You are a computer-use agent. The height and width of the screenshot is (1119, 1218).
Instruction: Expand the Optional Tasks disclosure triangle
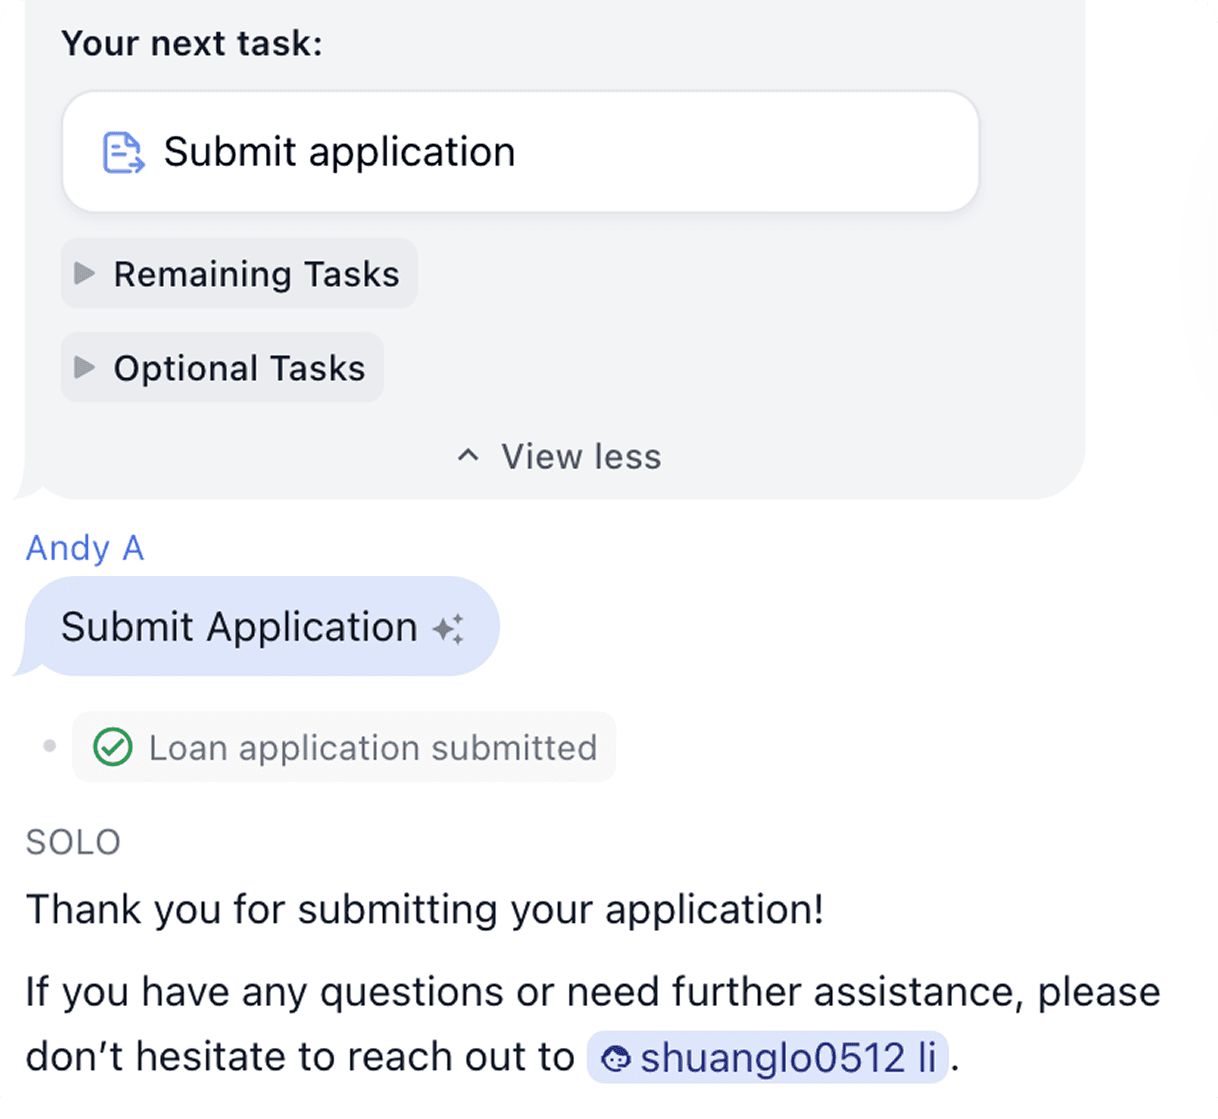85,367
